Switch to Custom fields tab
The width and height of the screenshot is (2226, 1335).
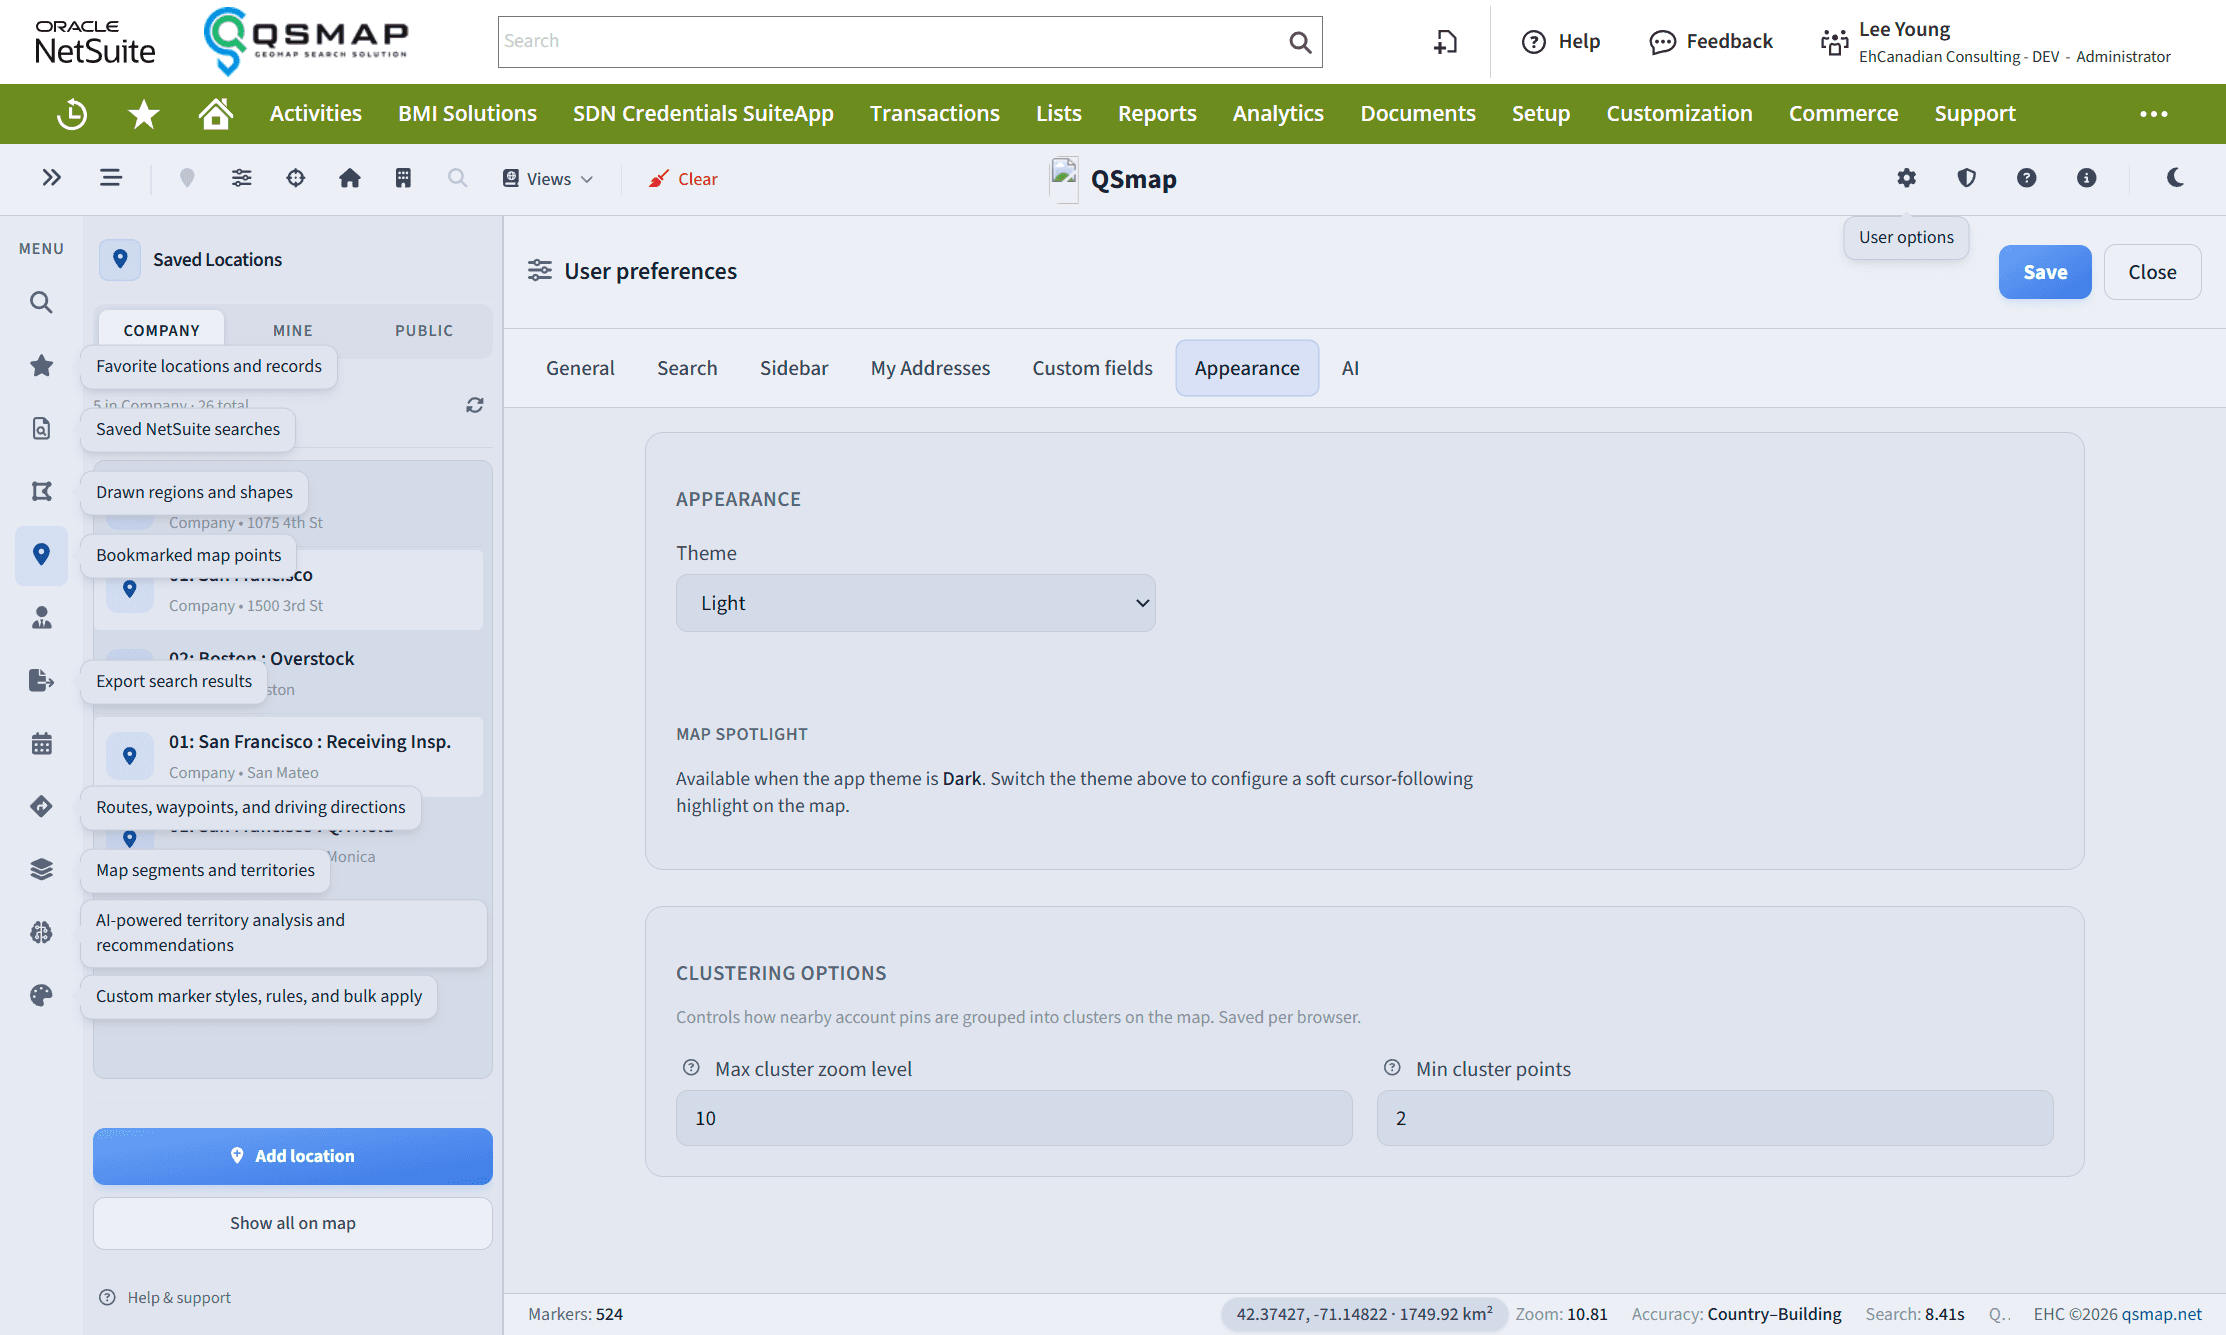1093,368
